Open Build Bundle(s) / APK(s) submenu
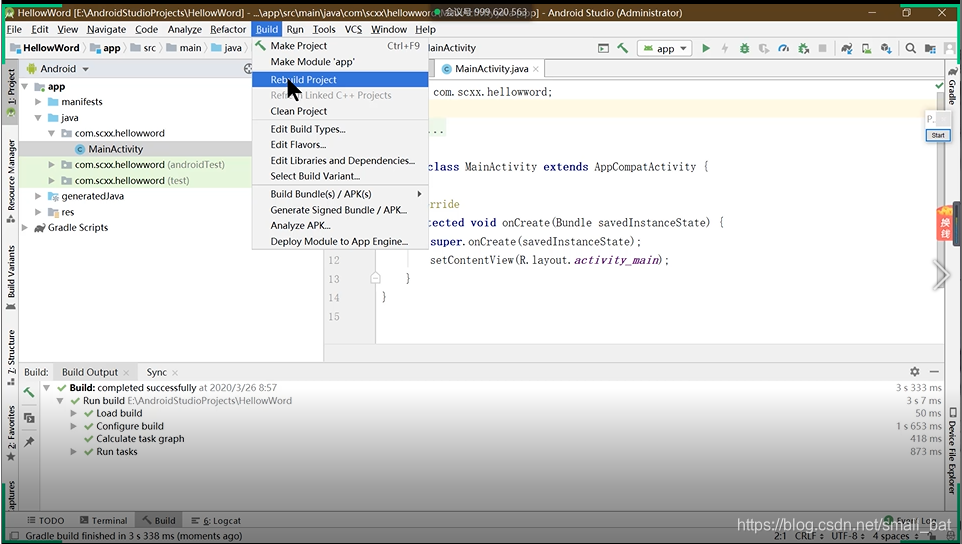The width and height of the screenshot is (962, 544). coord(340,194)
